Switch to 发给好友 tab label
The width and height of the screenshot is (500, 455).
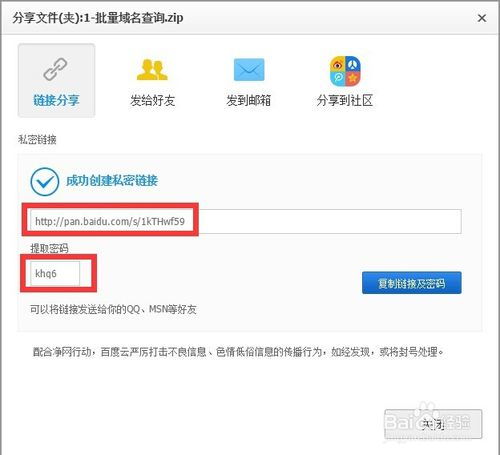click(153, 100)
